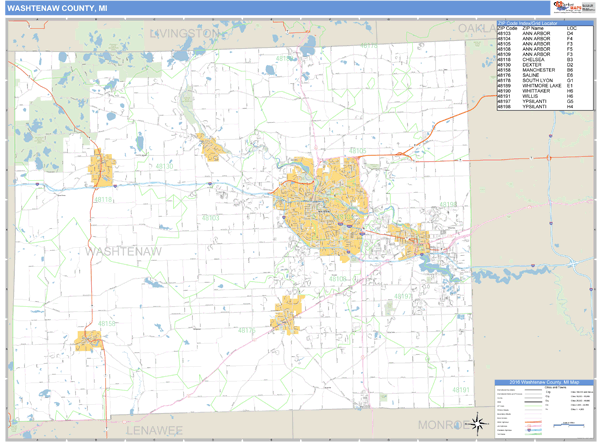Click the Dexter 48130 index entry
The width and height of the screenshot is (600, 442).
coord(541,65)
